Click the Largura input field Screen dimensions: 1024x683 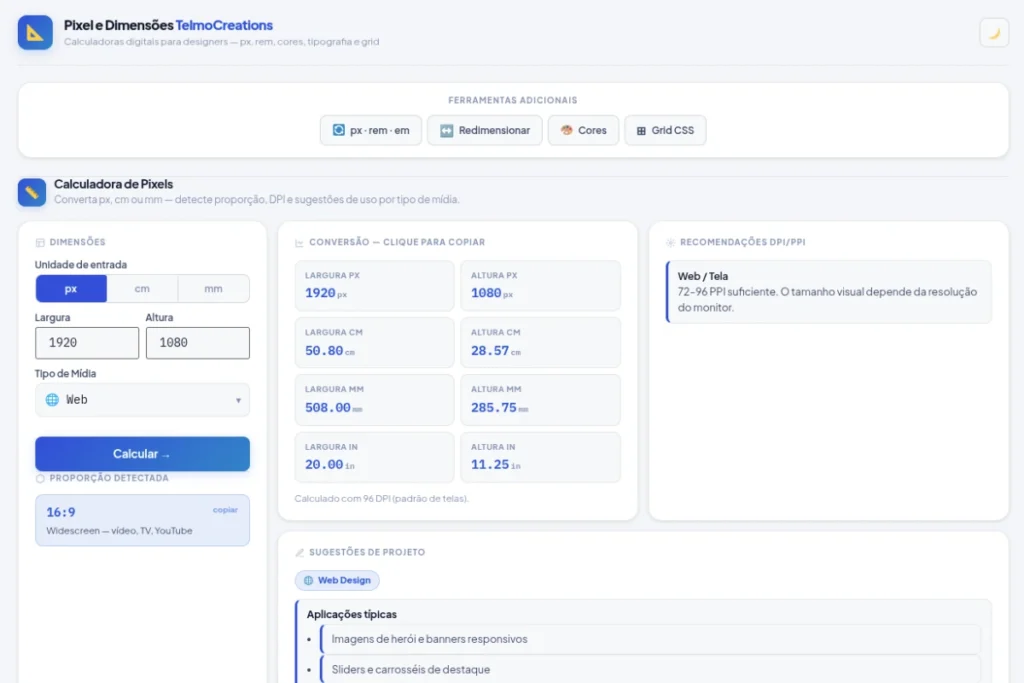[87, 343]
